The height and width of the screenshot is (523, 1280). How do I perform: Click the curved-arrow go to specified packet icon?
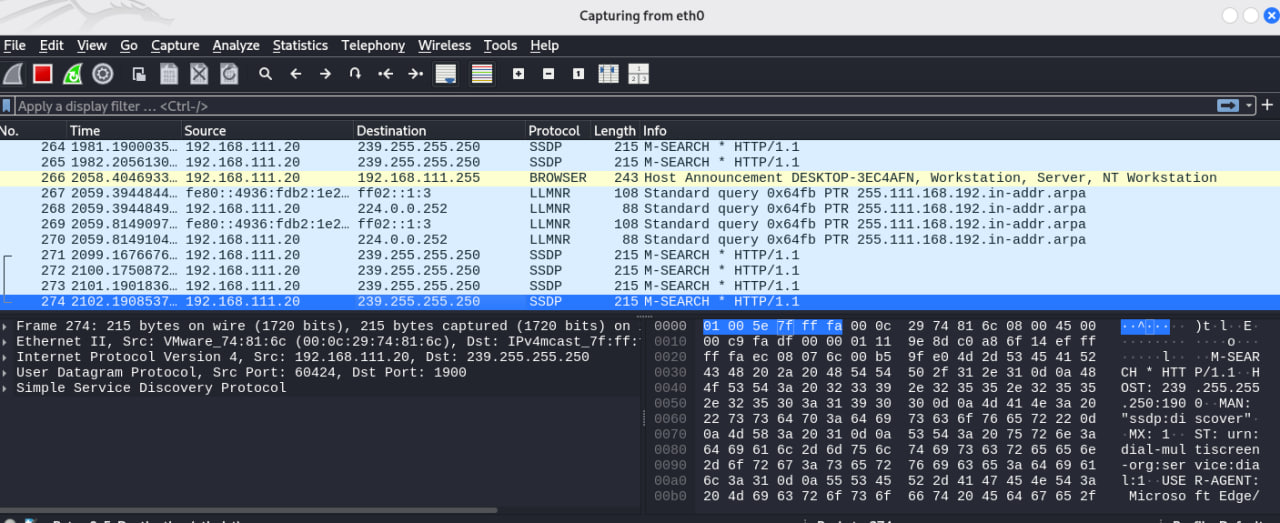point(355,74)
